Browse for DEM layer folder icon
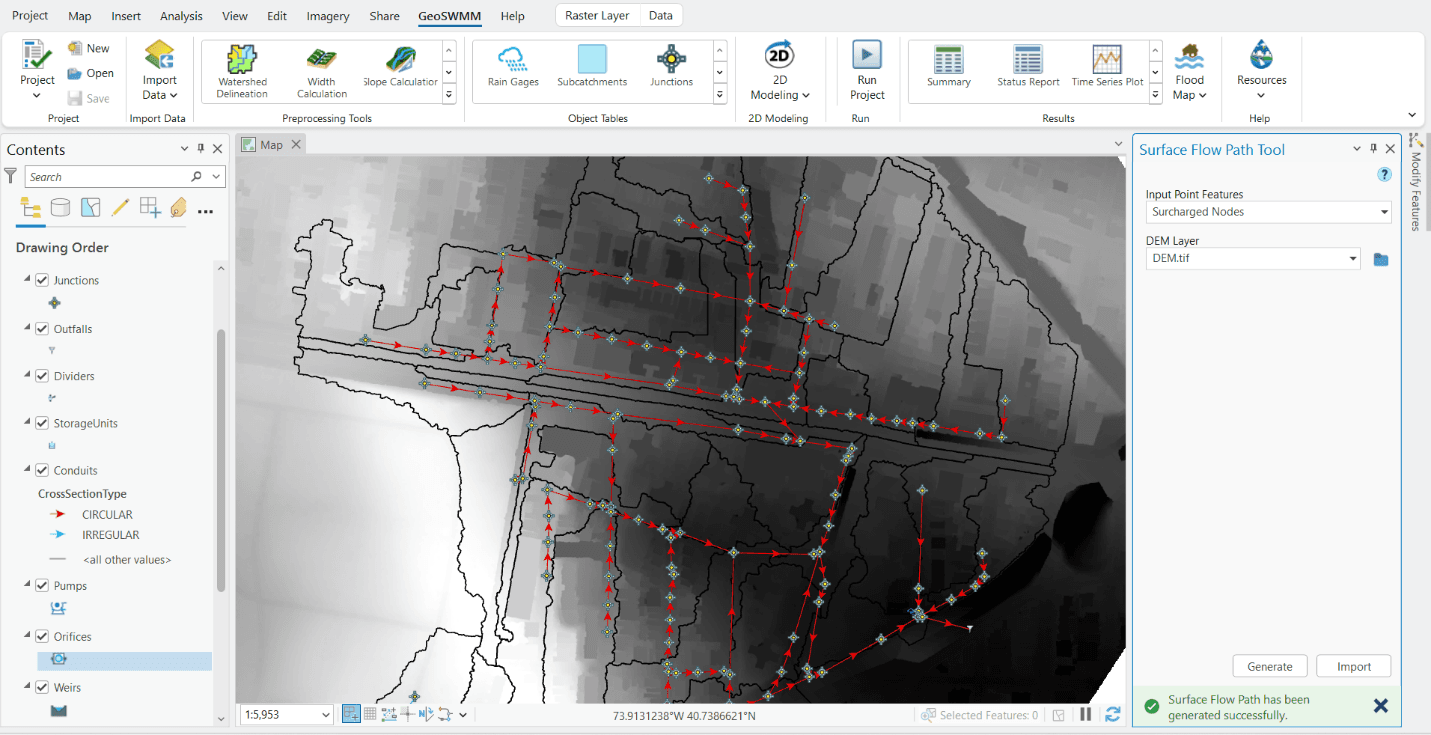 point(1381,259)
